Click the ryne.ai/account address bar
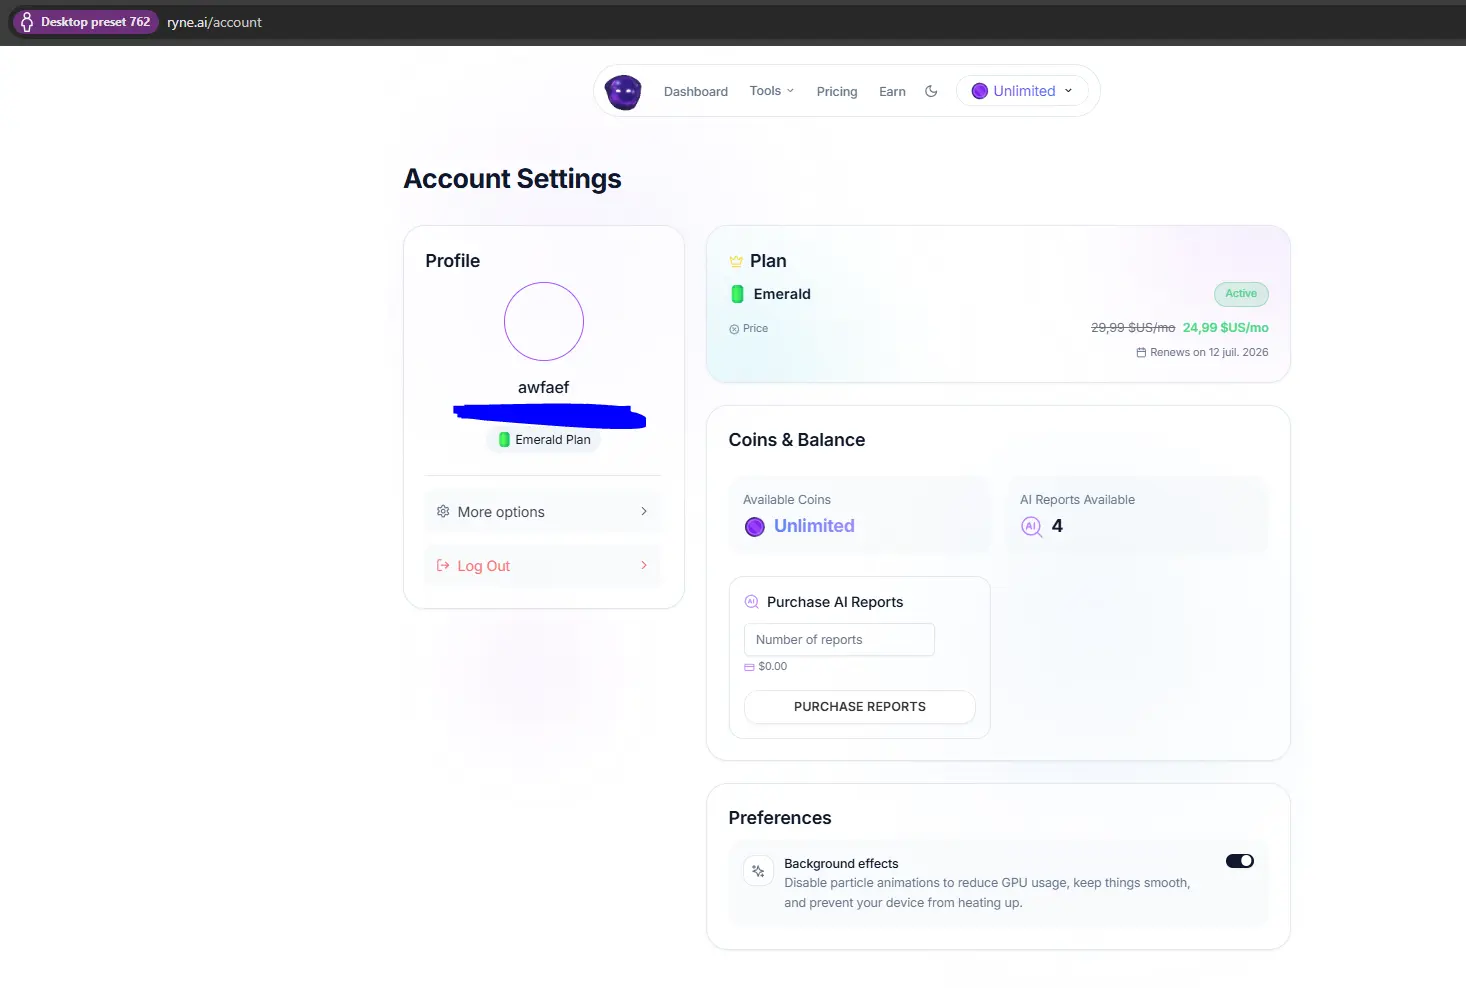Viewport: 1466px width, 988px height. (214, 22)
